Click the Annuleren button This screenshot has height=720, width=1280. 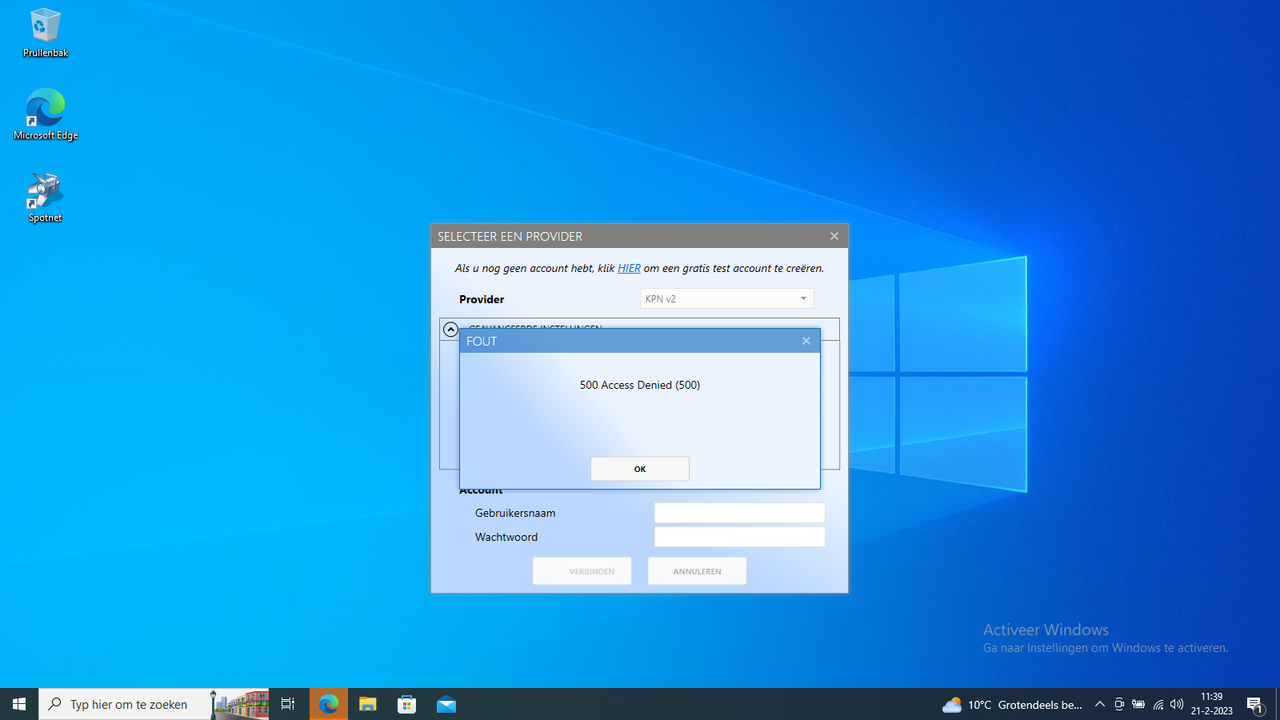pos(697,571)
